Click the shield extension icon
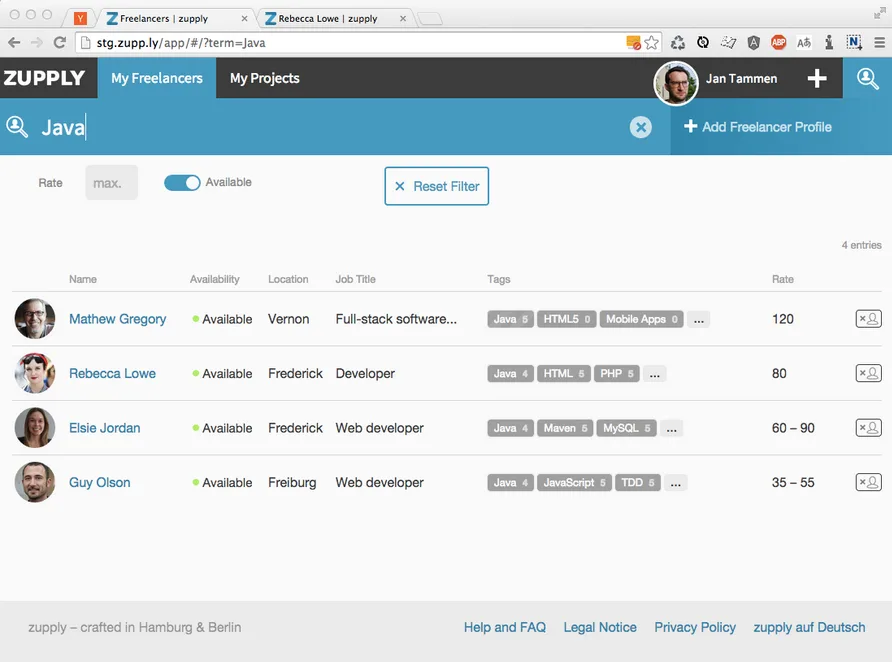This screenshot has height=662, width=892. point(753,43)
